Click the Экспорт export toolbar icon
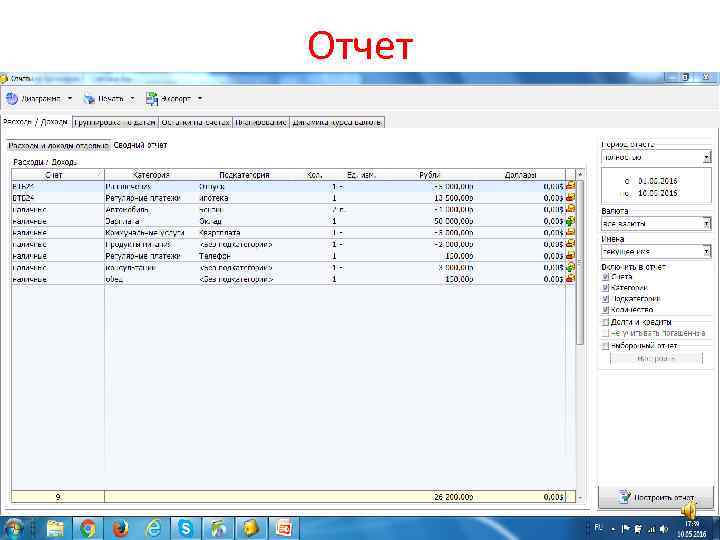 152,98
